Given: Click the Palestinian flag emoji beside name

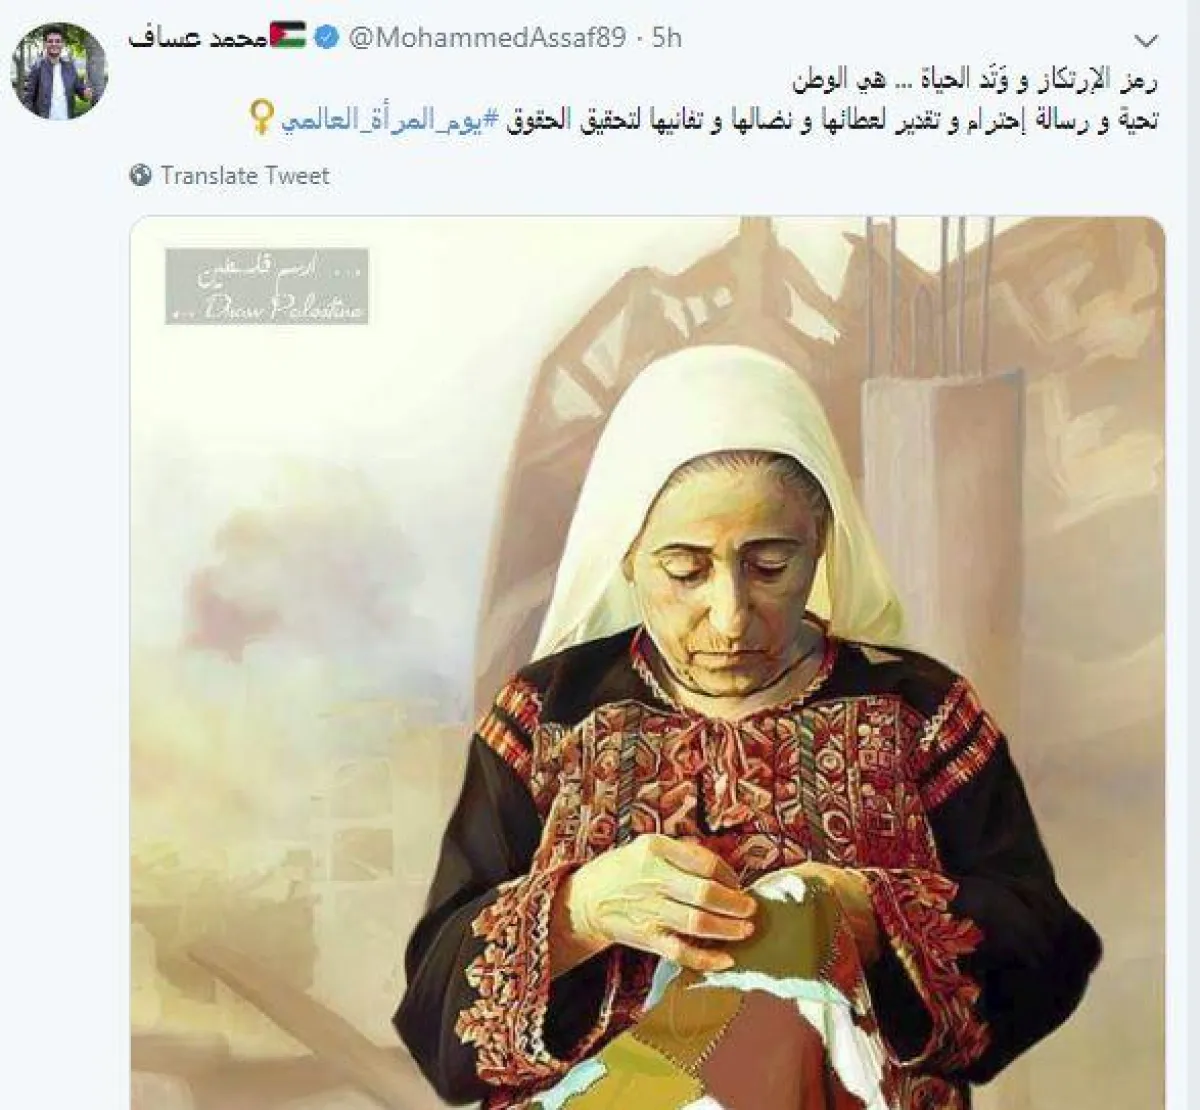Looking at the screenshot, I should tap(288, 36).
